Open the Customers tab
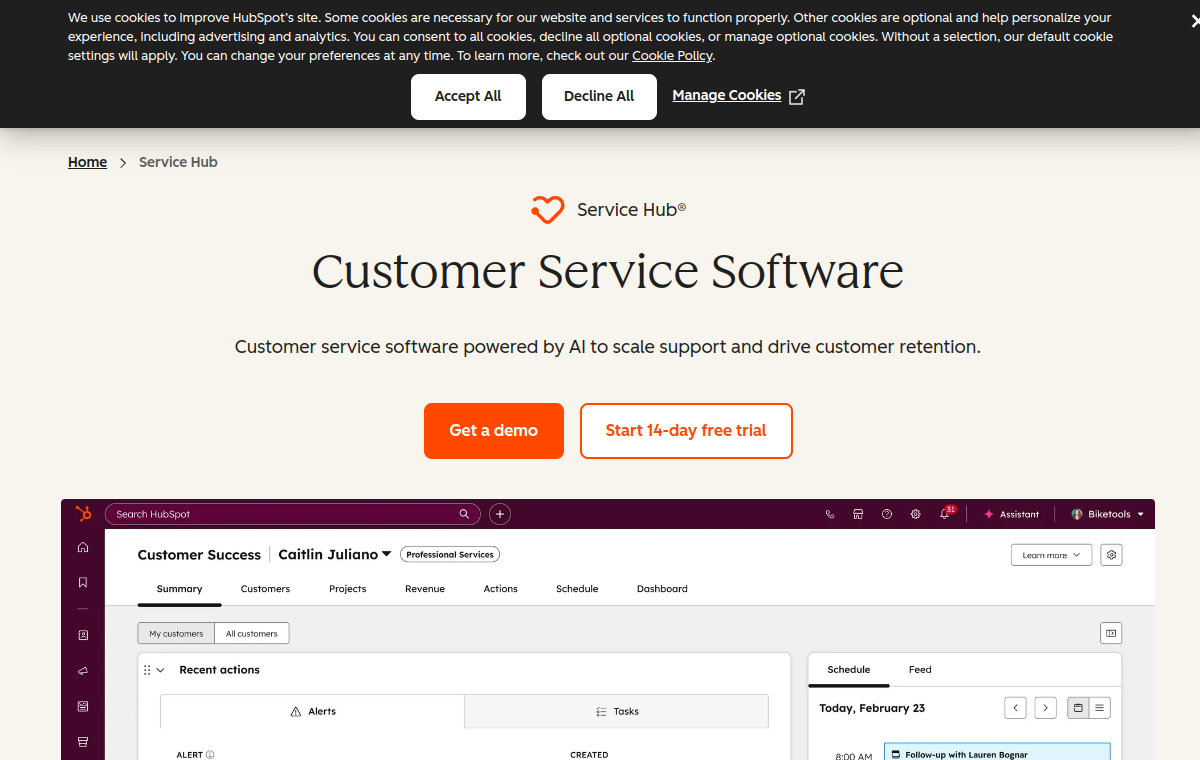Screen dimensions: 1200x760 pyautogui.click(x=265, y=589)
